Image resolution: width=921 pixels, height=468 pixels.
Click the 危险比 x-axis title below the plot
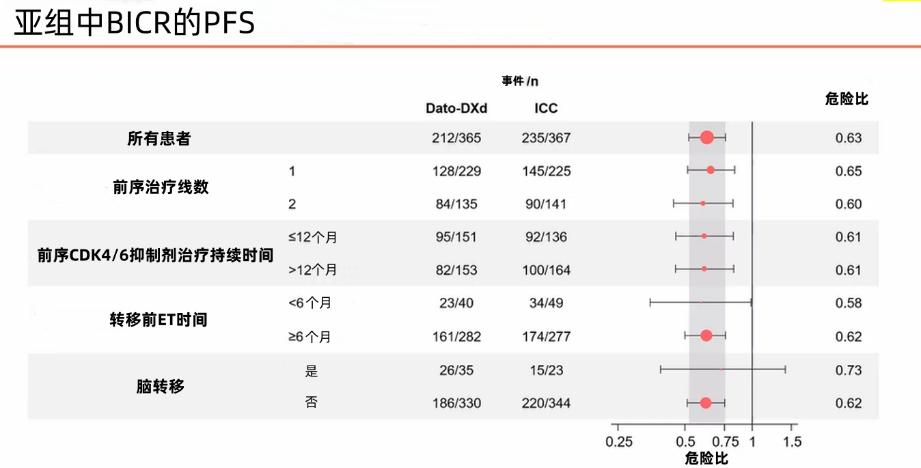[706, 458]
